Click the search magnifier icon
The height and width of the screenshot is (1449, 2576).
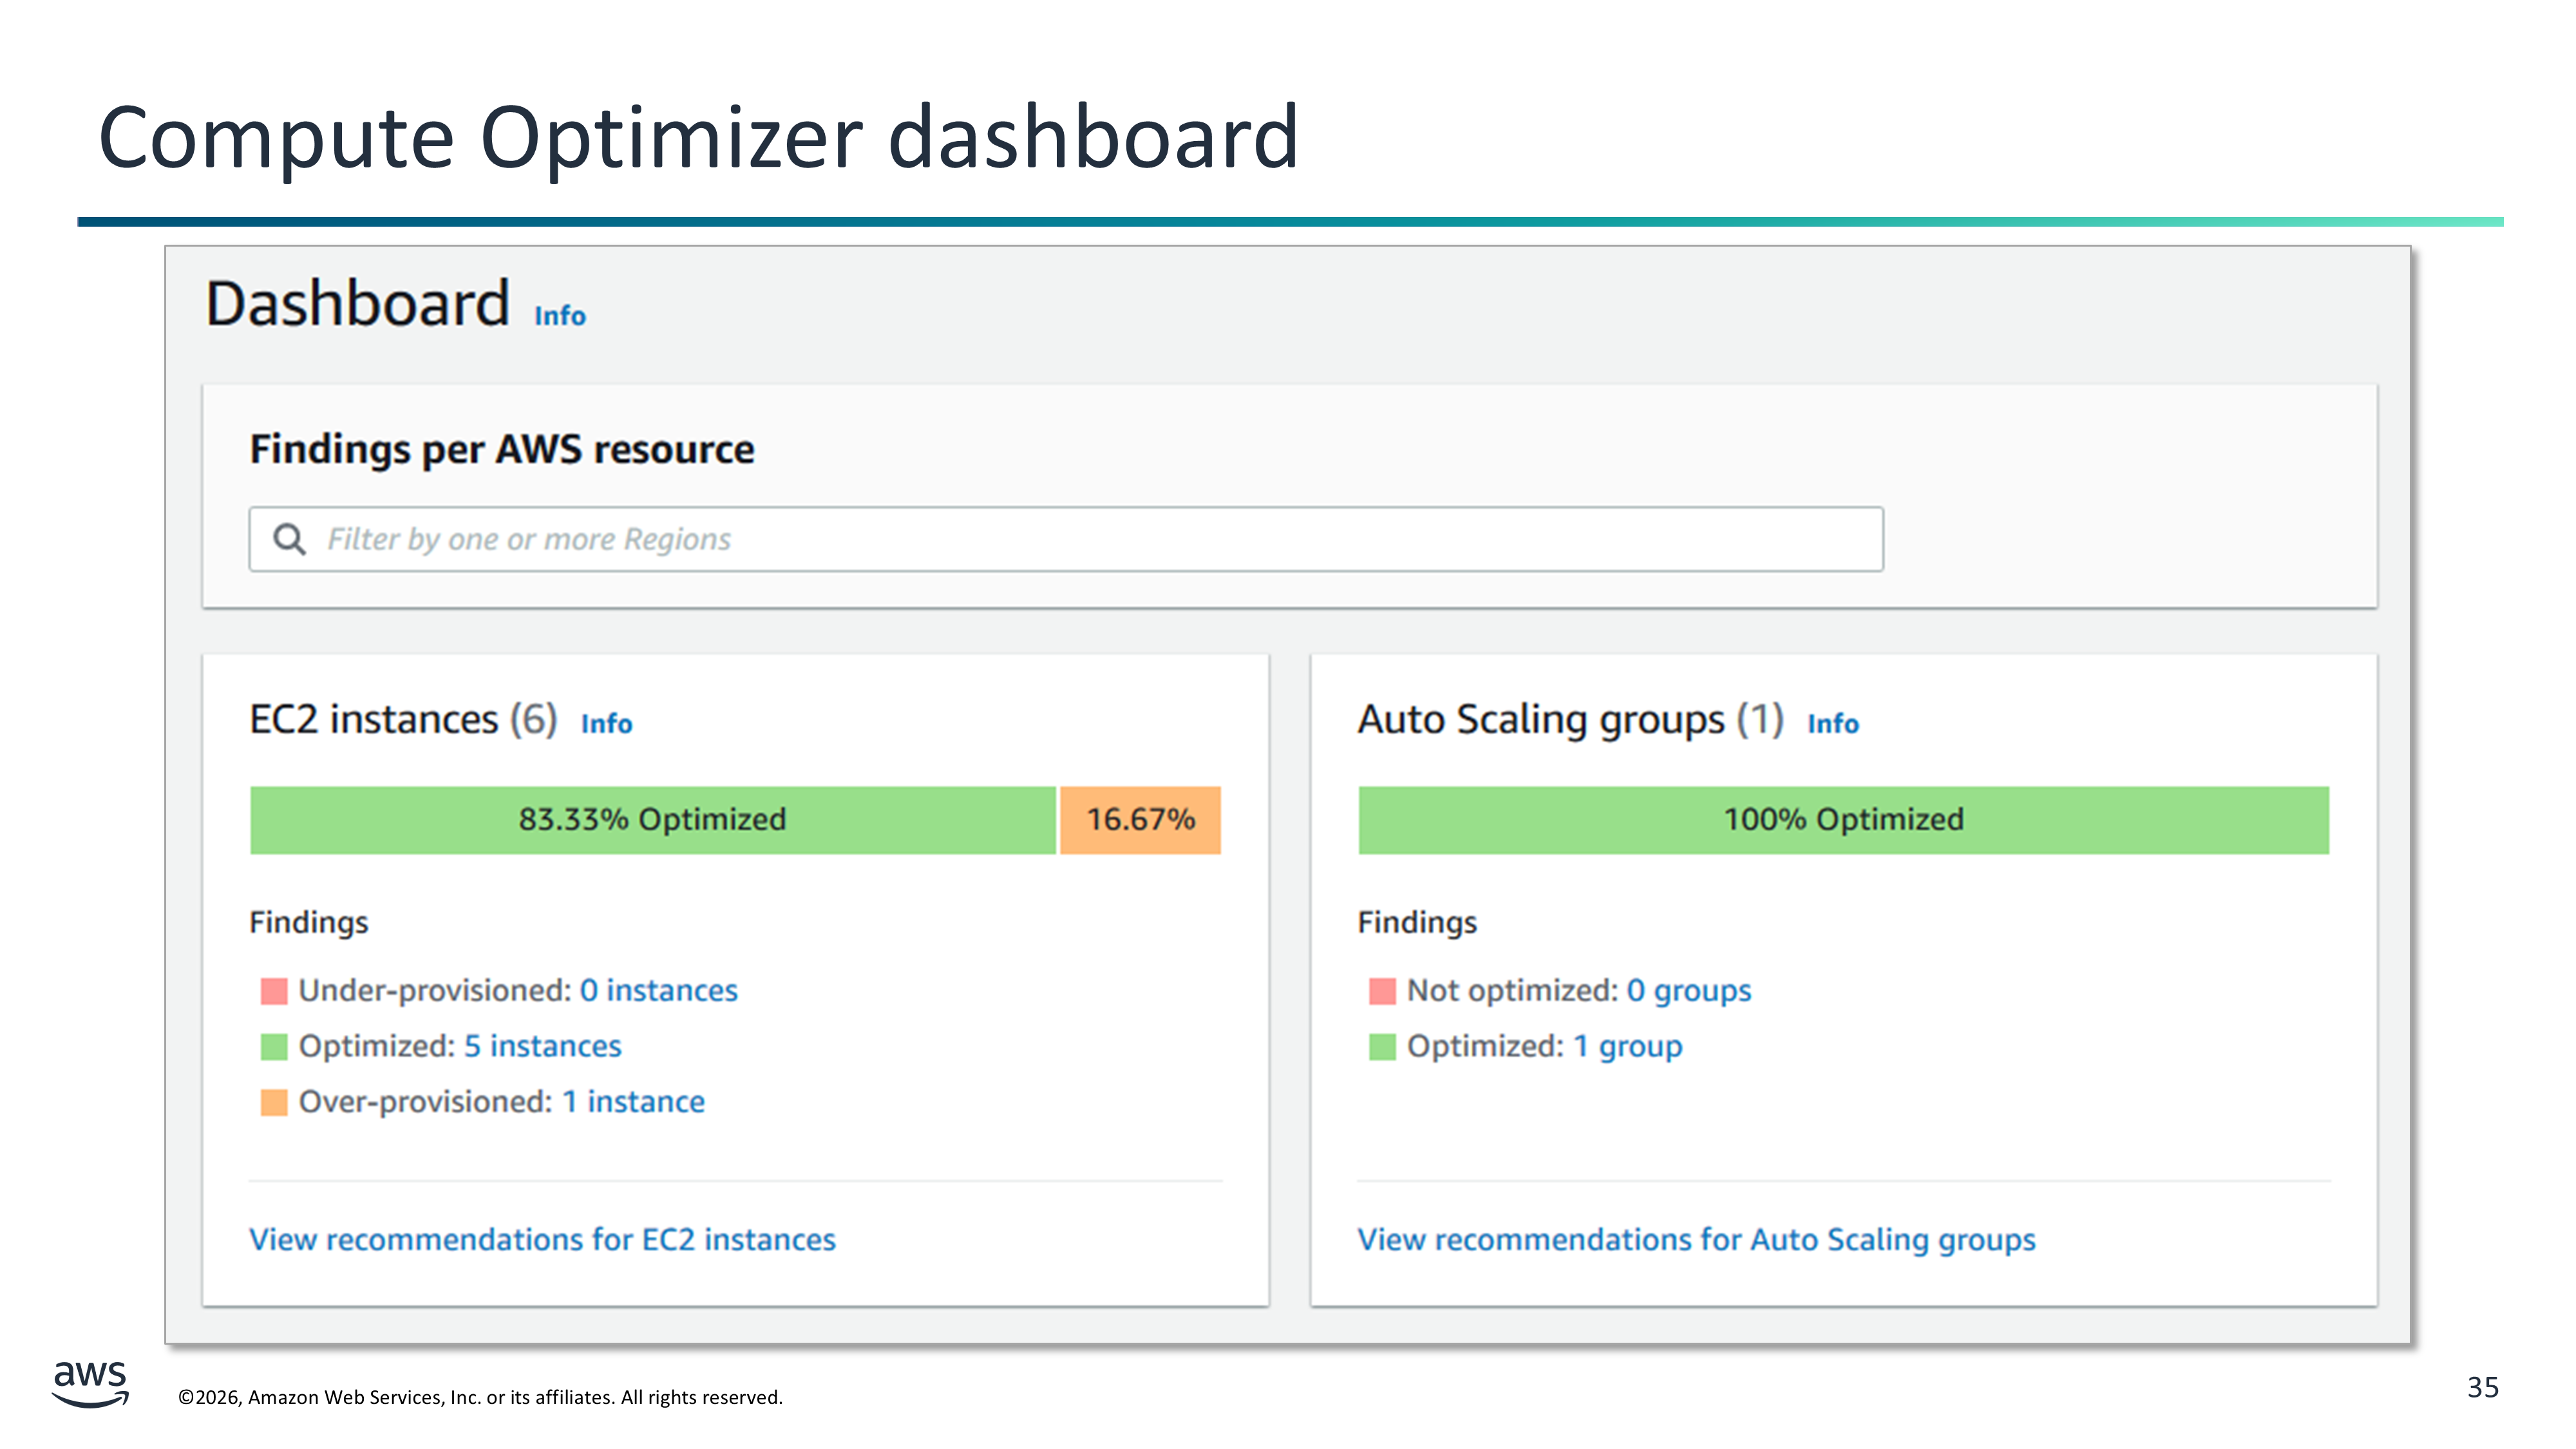coord(289,539)
